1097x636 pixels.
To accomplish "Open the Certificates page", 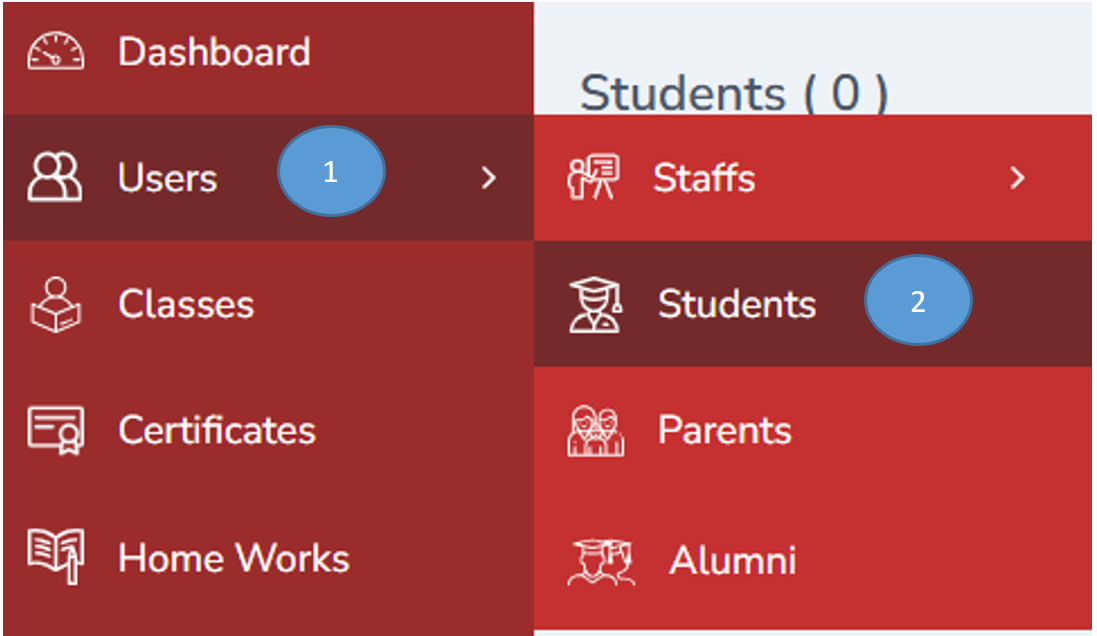I will [216, 430].
